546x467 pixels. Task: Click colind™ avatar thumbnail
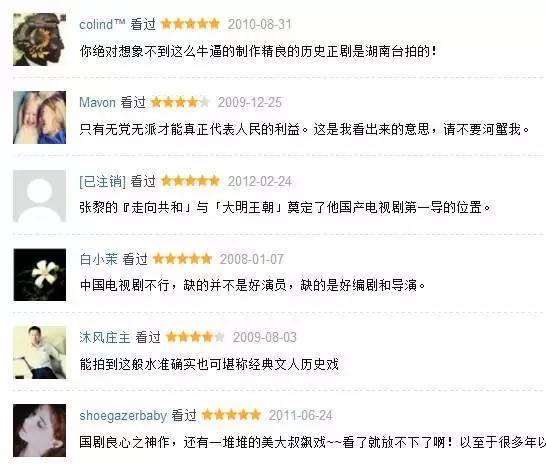tap(39, 39)
